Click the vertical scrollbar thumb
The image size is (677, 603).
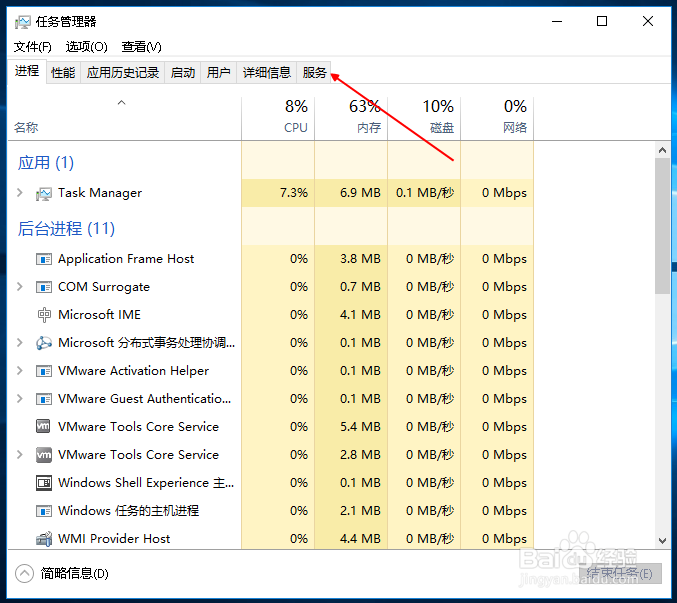tap(662, 226)
